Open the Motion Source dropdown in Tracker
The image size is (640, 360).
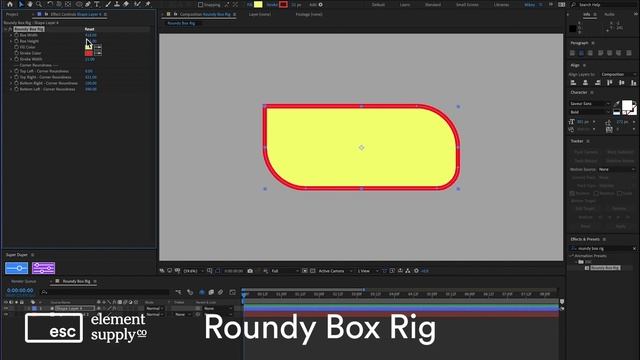[617, 169]
